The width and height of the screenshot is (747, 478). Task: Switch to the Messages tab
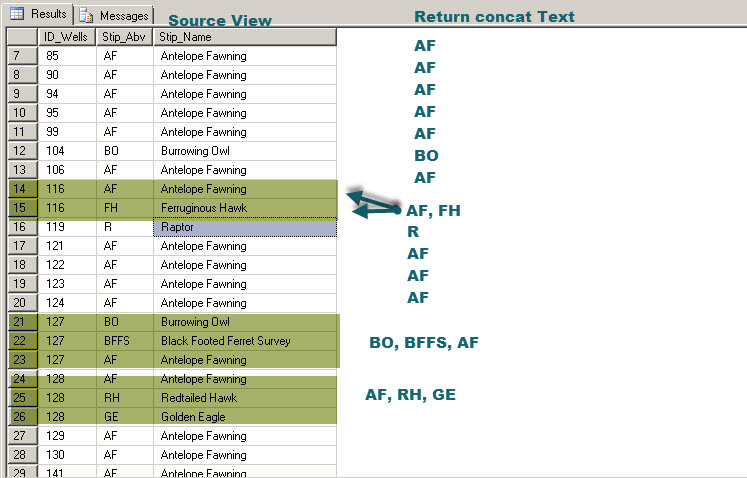[114, 16]
